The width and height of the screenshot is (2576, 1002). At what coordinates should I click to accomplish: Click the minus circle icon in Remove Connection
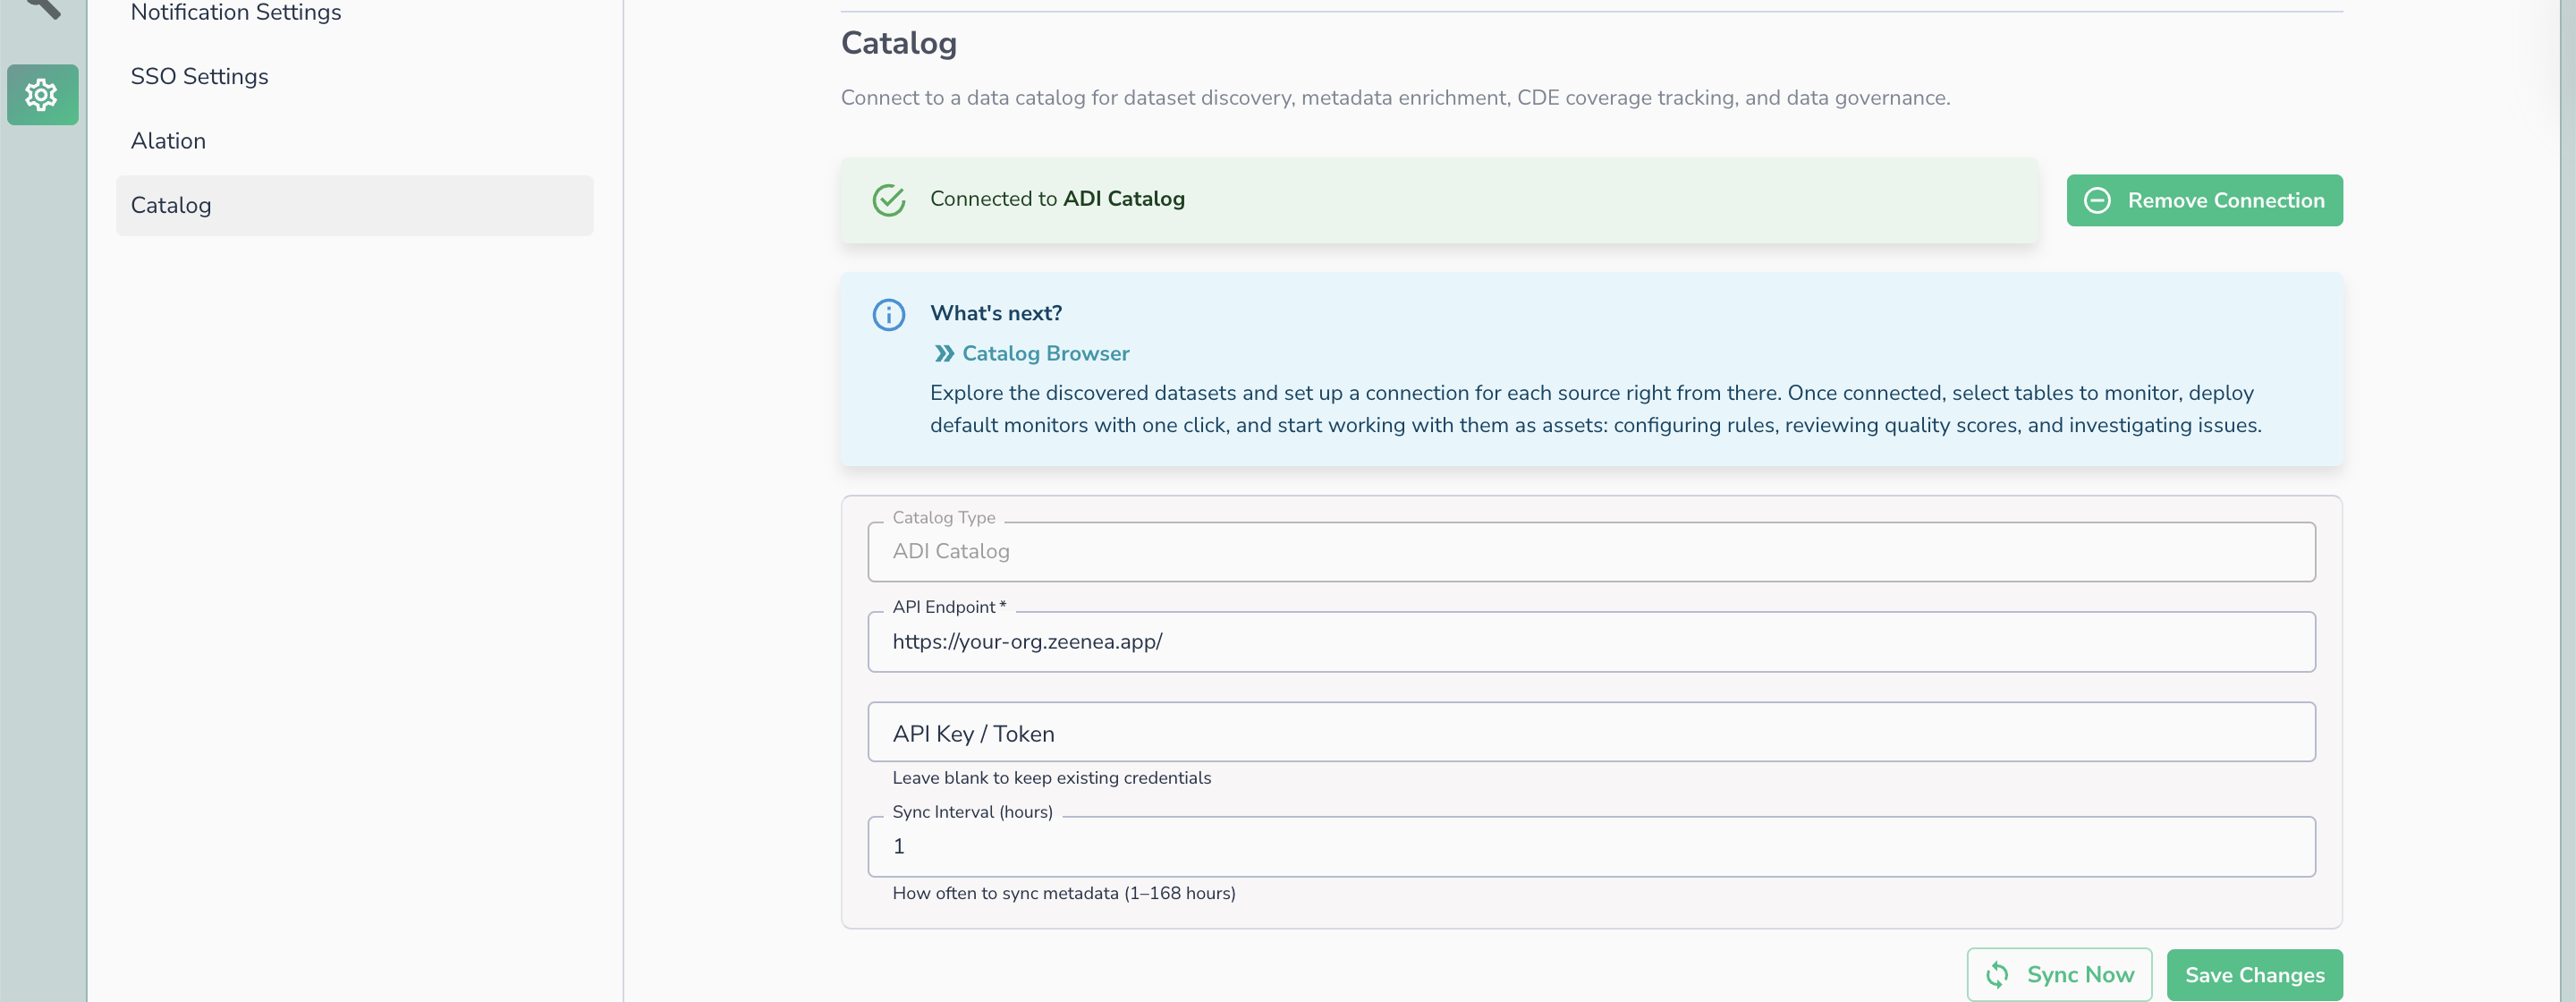pos(2096,200)
